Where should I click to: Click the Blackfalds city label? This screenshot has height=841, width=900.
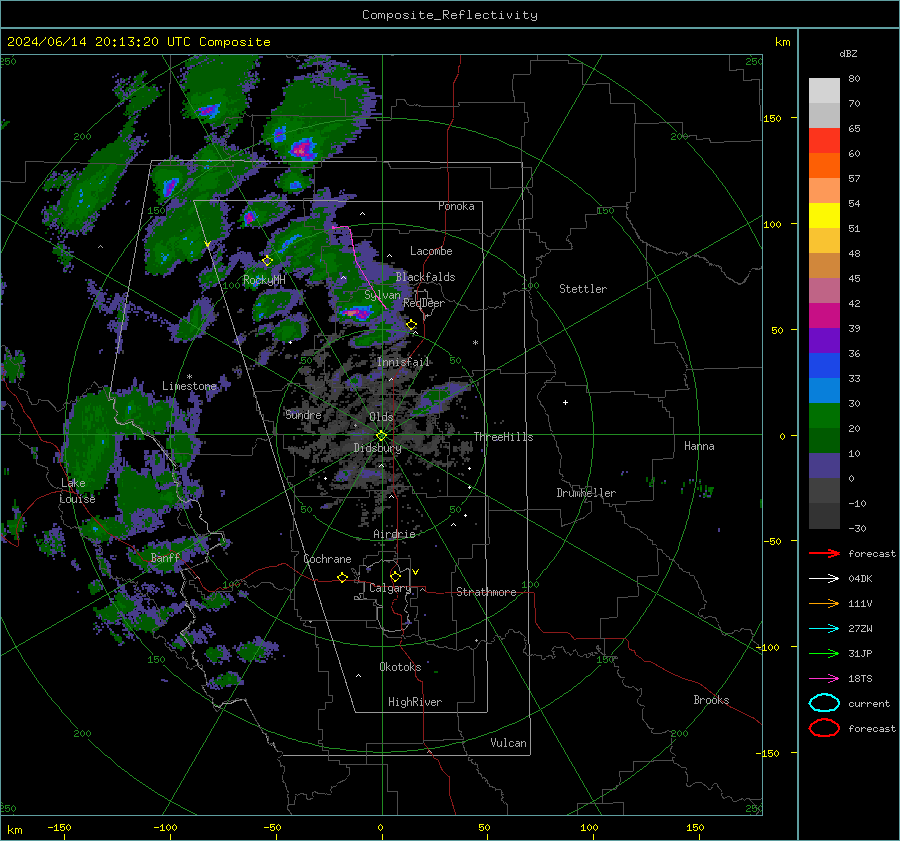425,277
